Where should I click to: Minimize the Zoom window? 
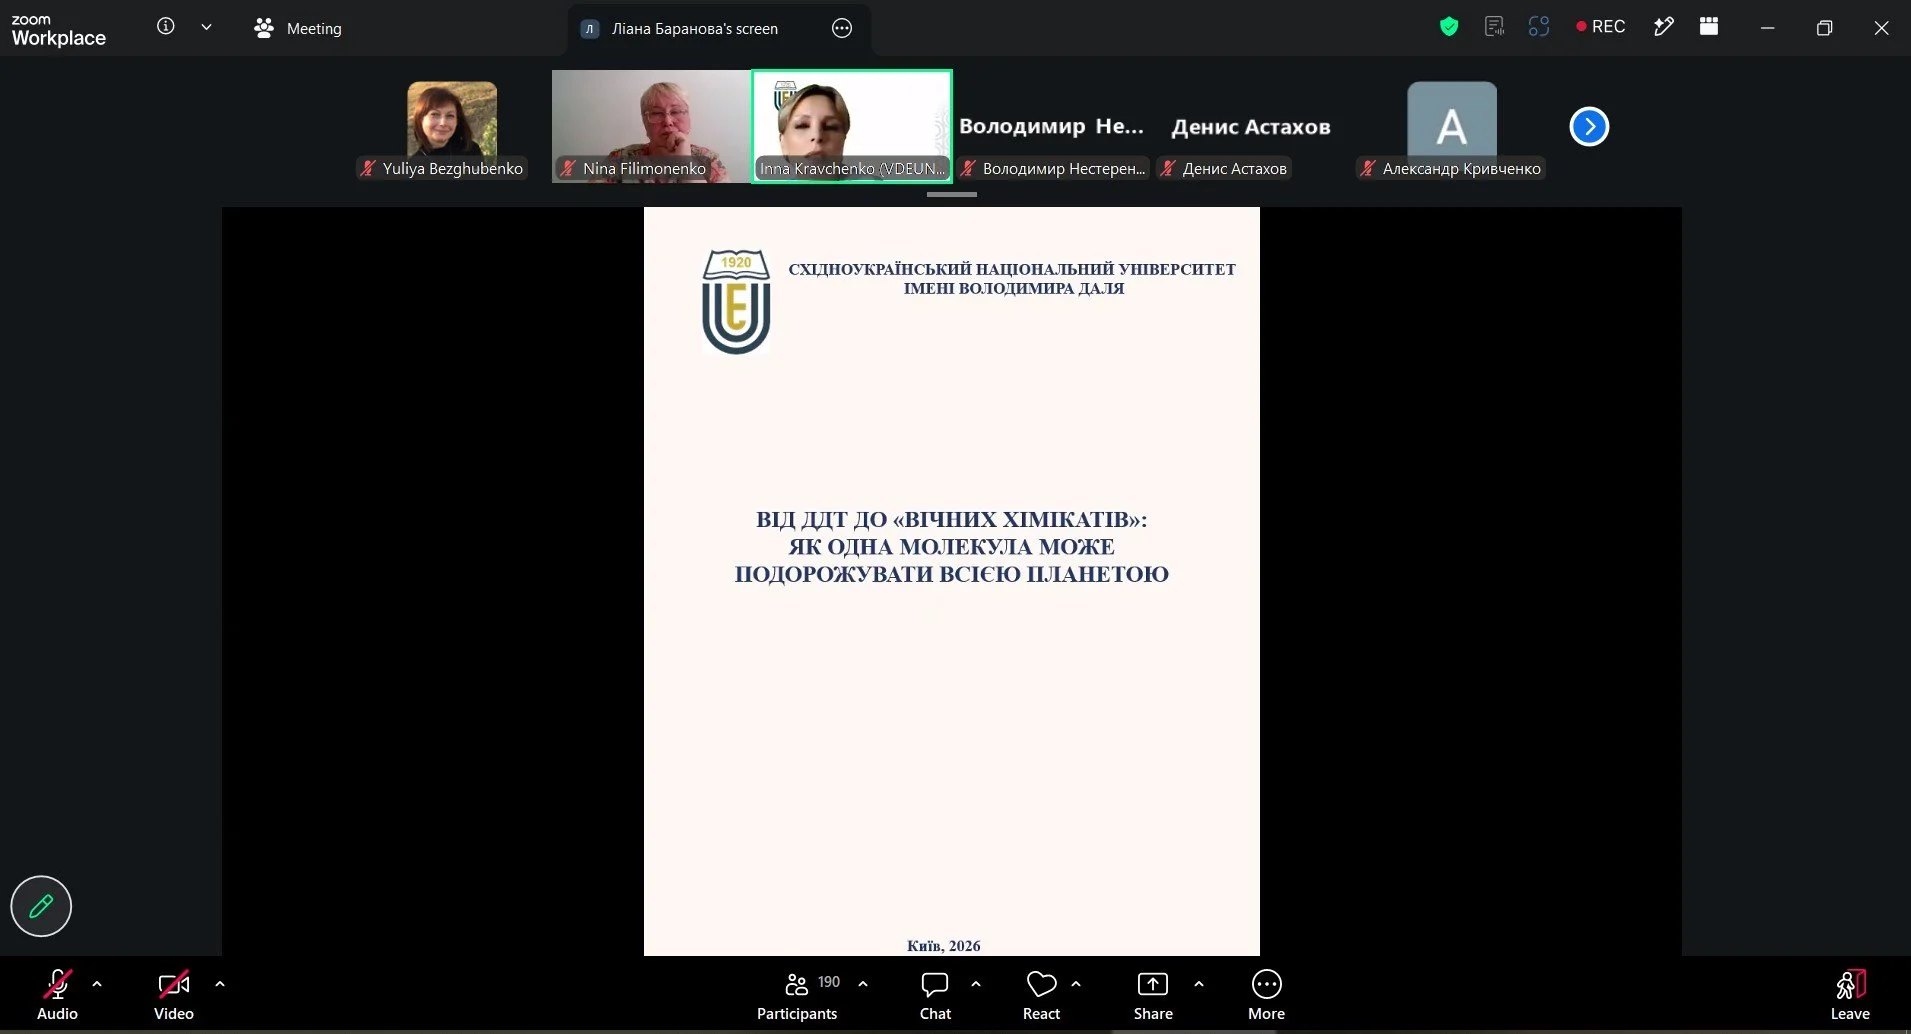coord(1767,28)
